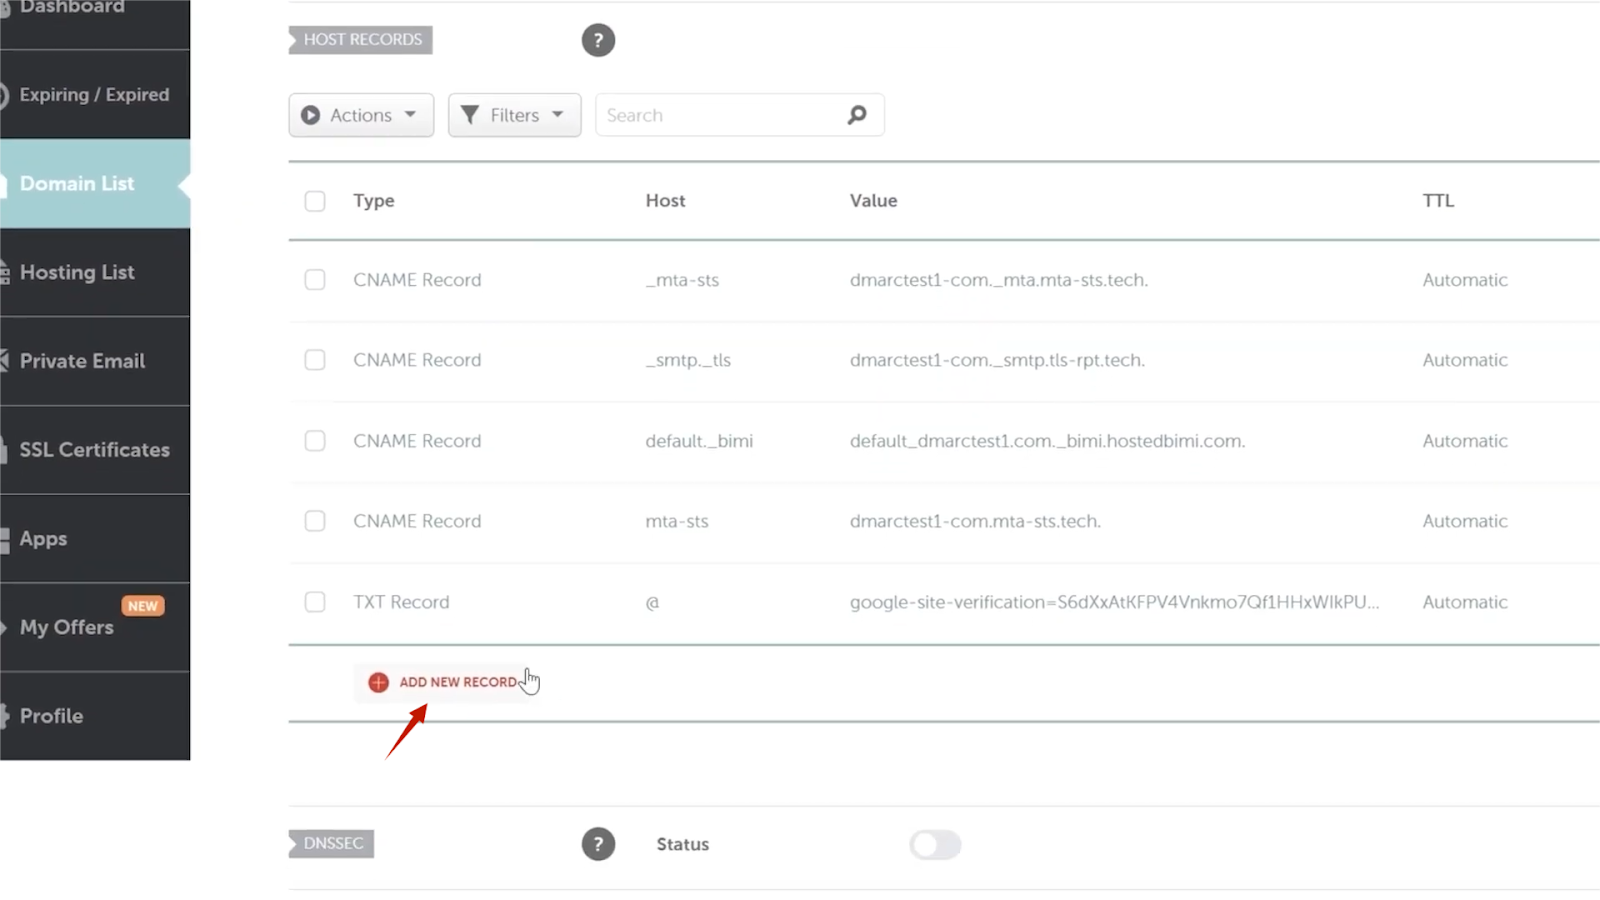
Task: Click the search magnifier icon
Action: 857,115
